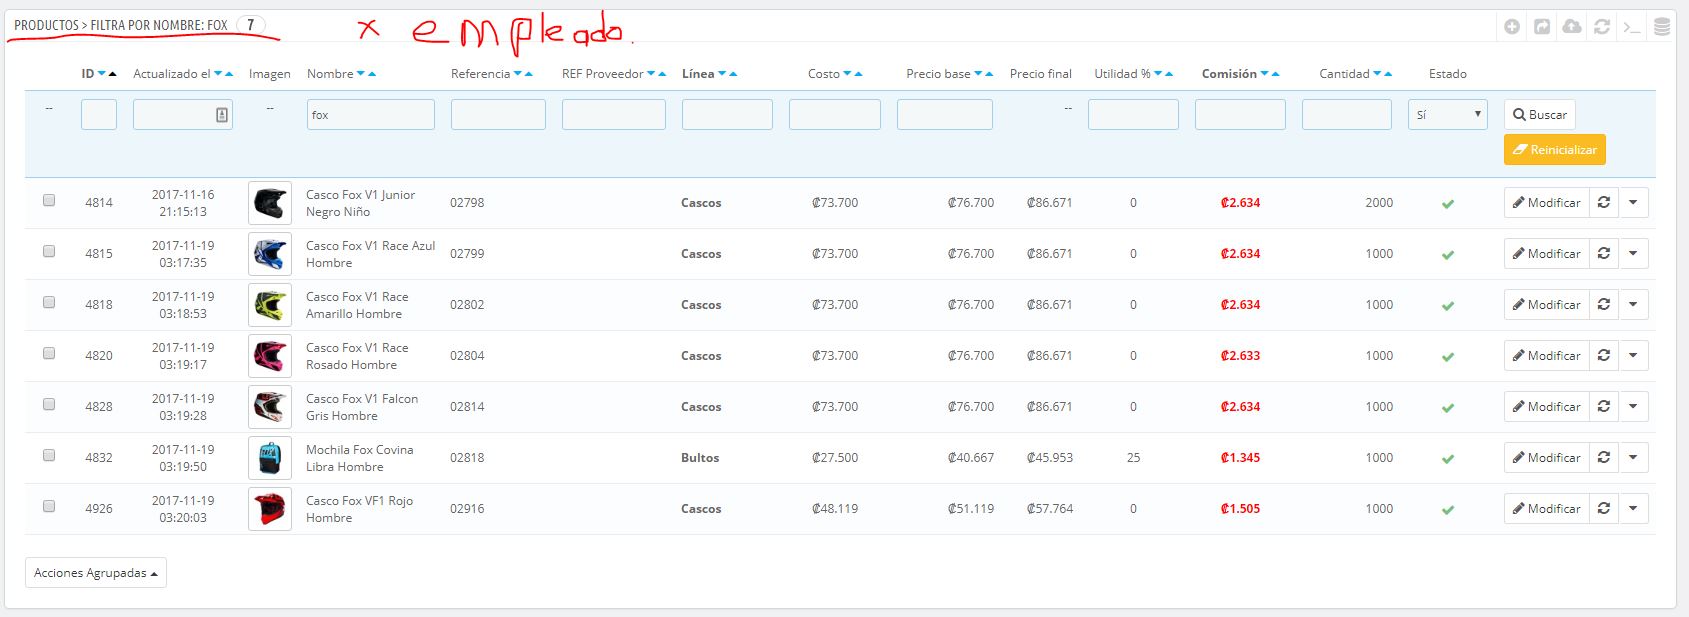Expand actions caret for product 4832
Viewport: 1689px width, 617px height.
click(x=1633, y=457)
